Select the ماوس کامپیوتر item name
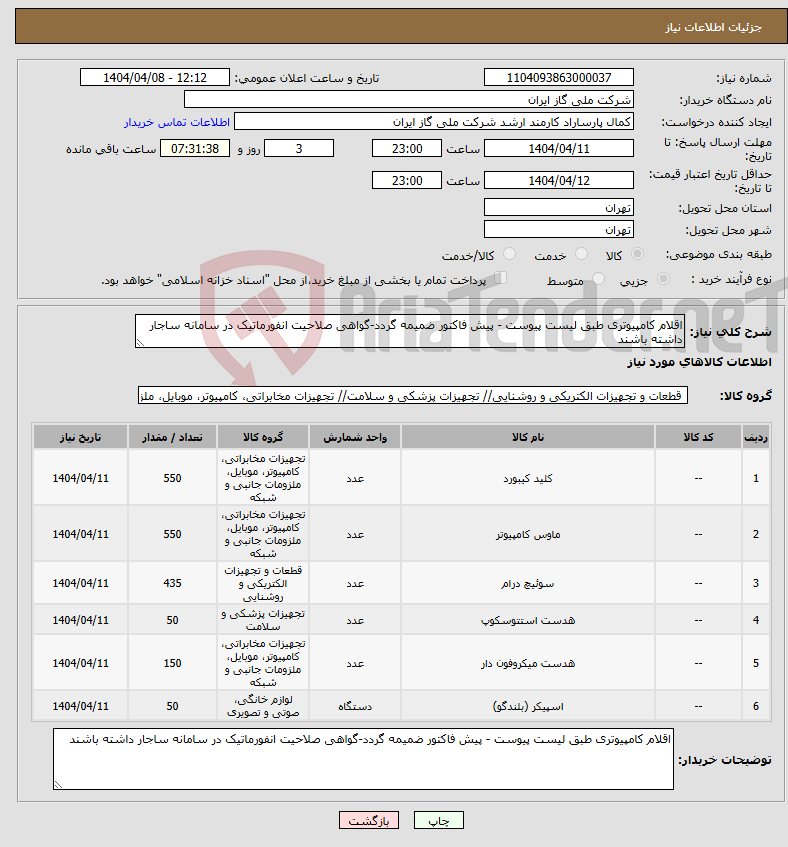This screenshot has height=847, width=788. 528,534
